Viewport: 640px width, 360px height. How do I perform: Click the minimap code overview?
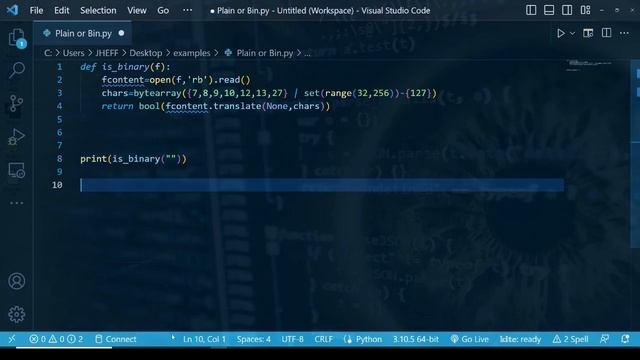[589, 65]
